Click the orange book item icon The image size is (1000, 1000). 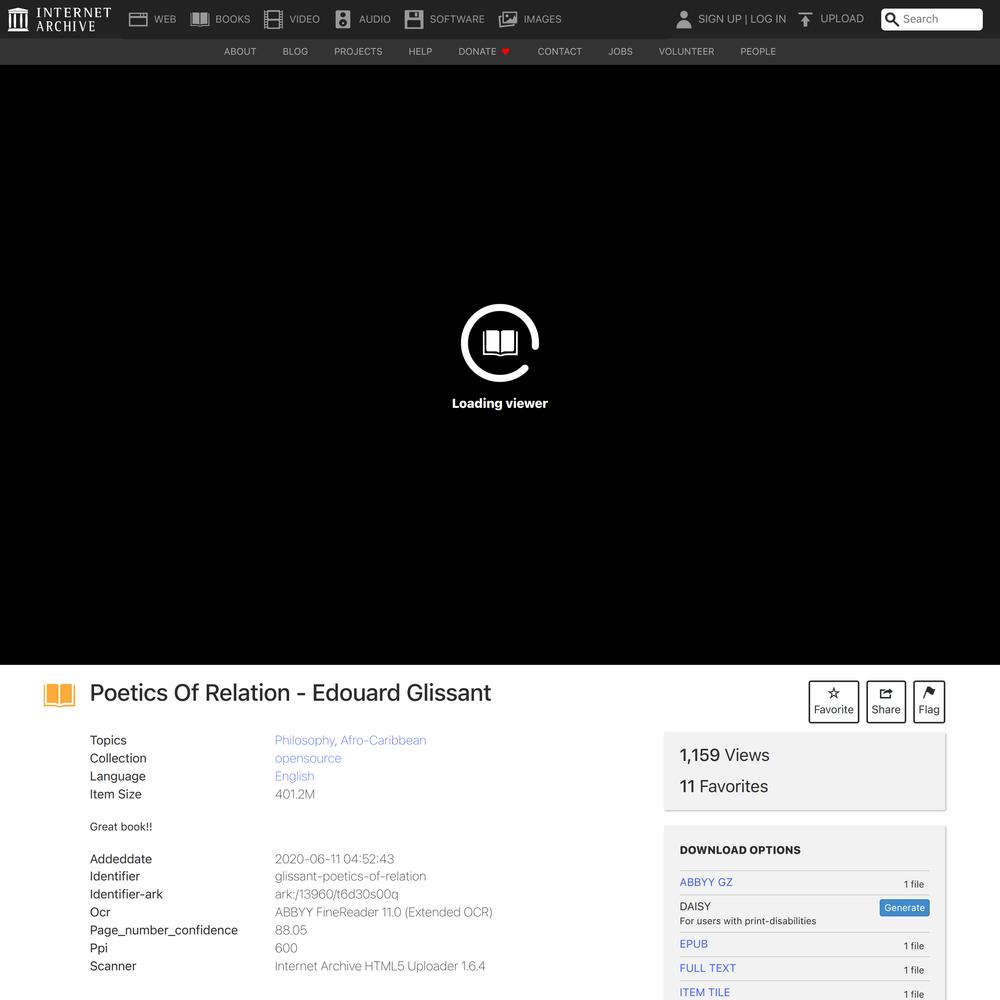click(x=59, y=695)
